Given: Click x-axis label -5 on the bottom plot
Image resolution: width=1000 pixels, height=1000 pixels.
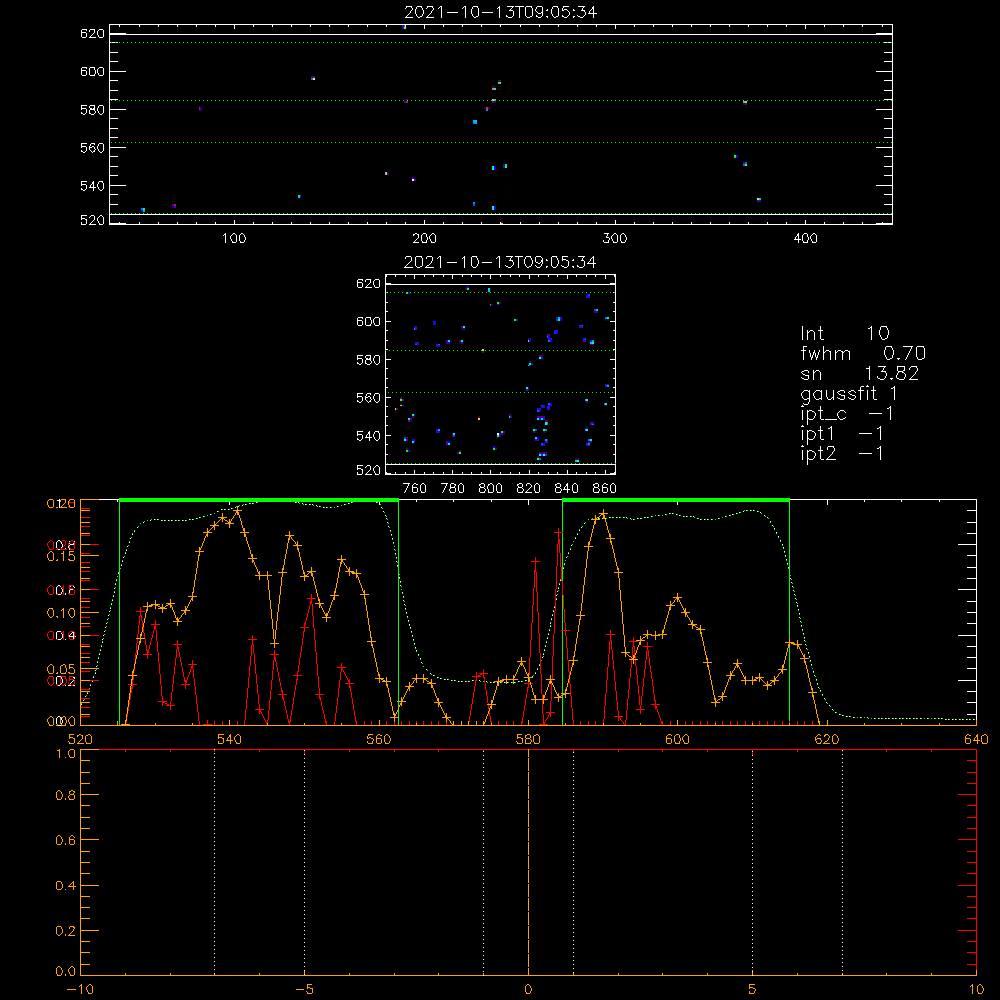Looking at the screenshot, I should click(304, 989).
